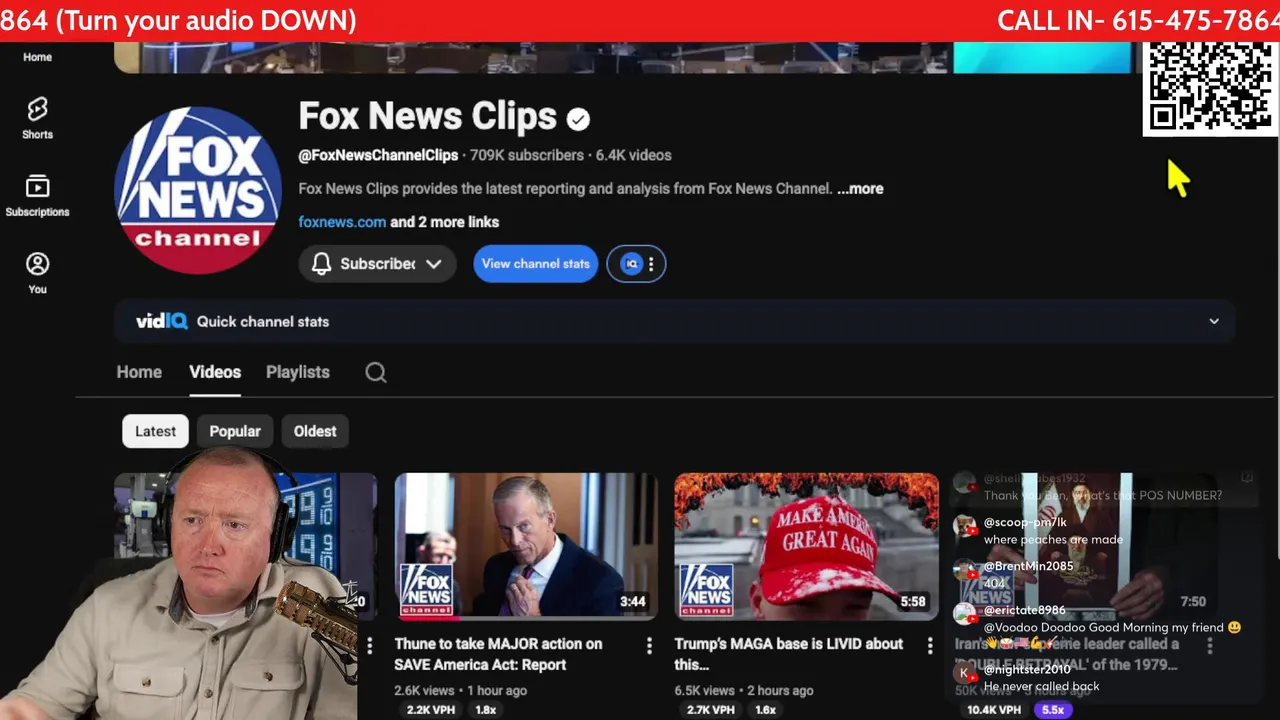Open the Subscribed notification dropdown
The height and width of the screenshot is (720, 1280).
(x=377, y=264)
